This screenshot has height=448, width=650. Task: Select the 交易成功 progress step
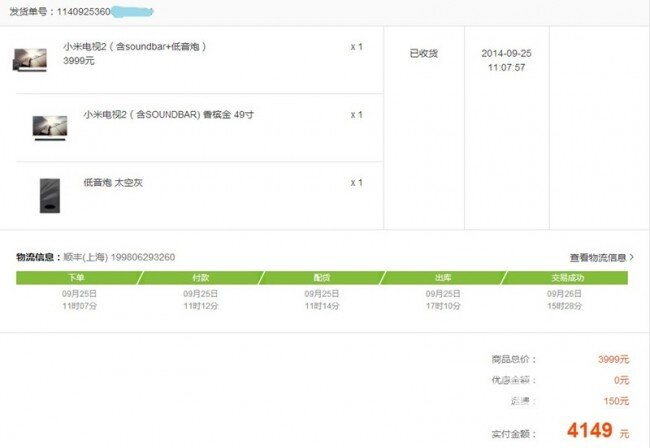coord(565,278)
